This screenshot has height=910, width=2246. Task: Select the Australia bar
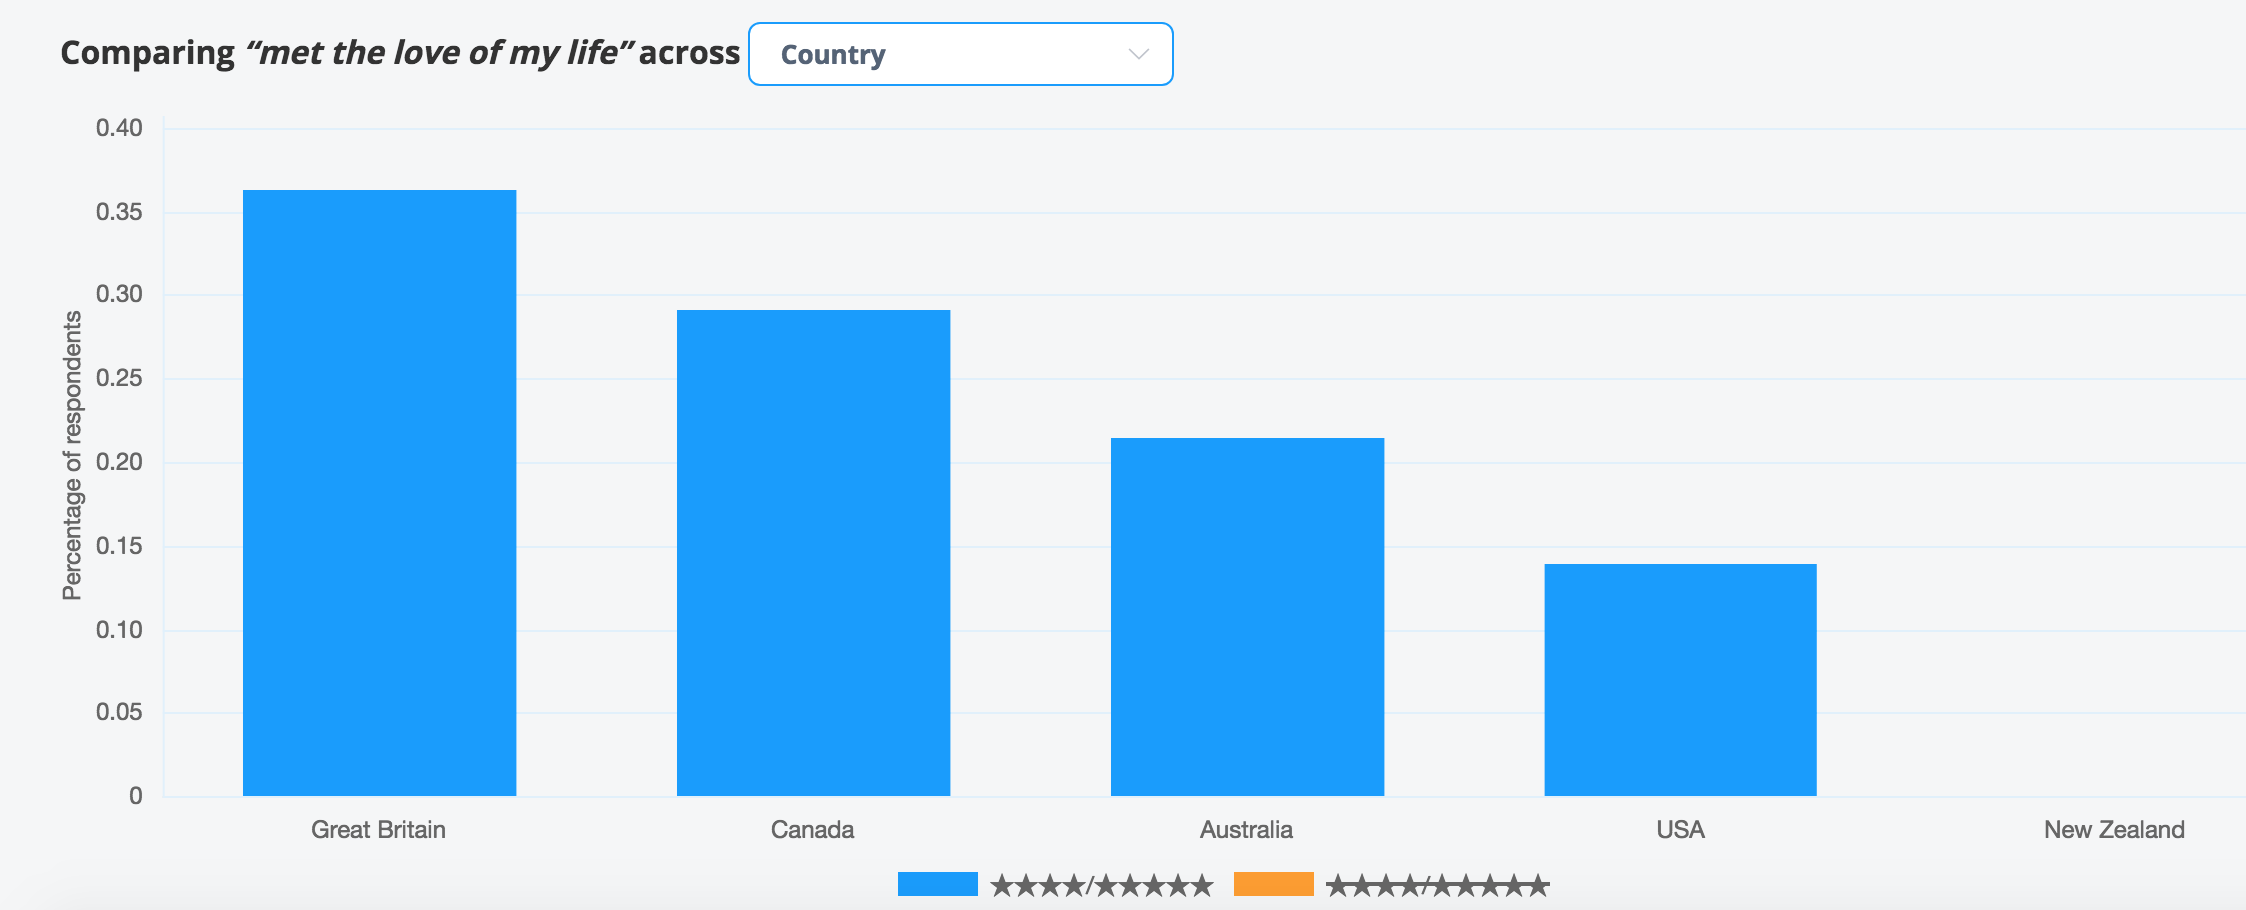(1247, 617)
